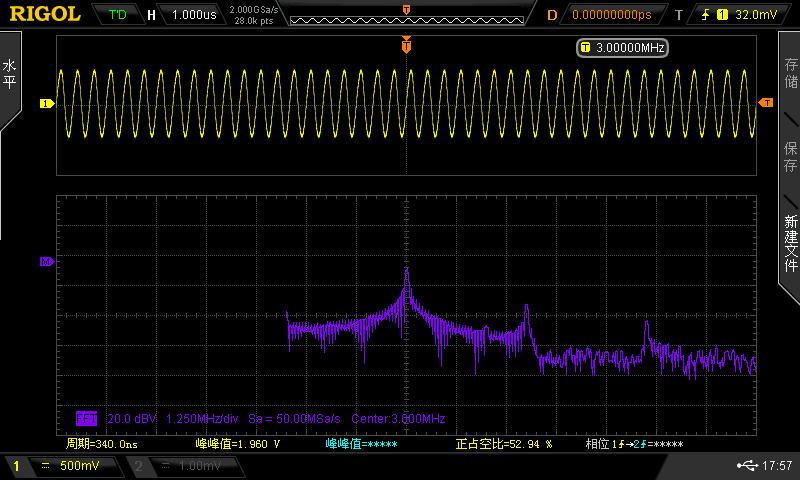The height and width of the screenshot is (480, 800).
Task: Click the orange trigger level marker on right
Action: tap(766, 103)
